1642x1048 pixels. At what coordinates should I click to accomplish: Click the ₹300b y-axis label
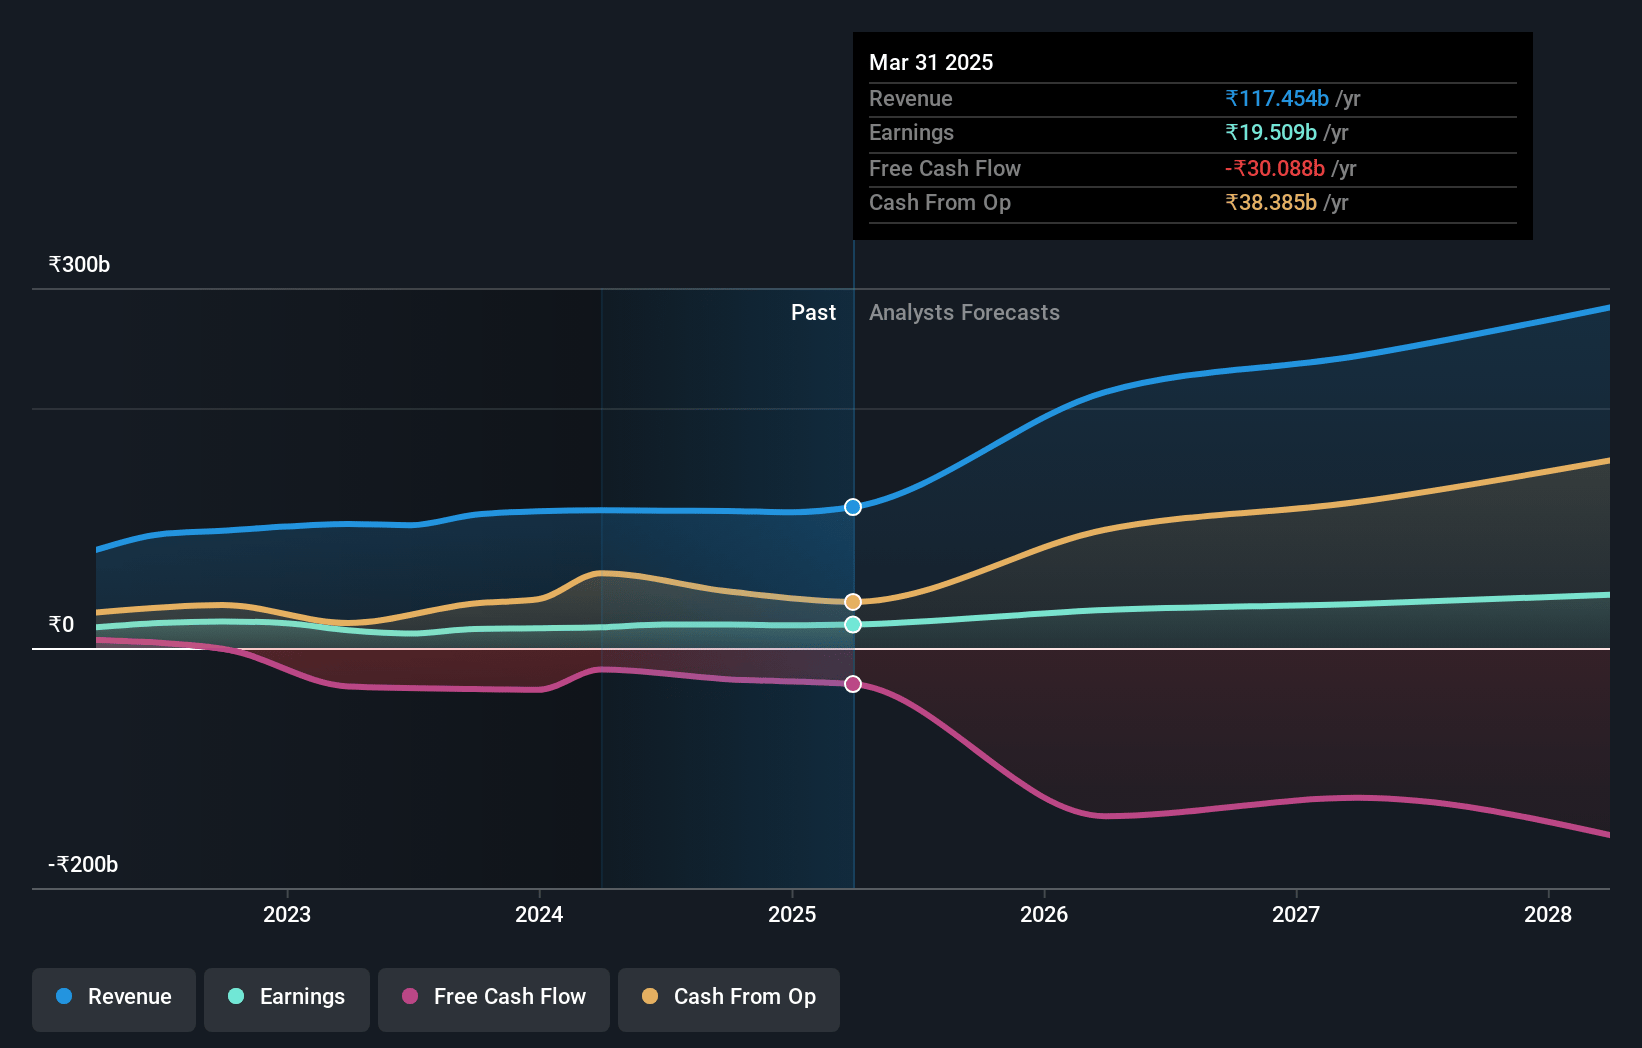pos(79,264)
